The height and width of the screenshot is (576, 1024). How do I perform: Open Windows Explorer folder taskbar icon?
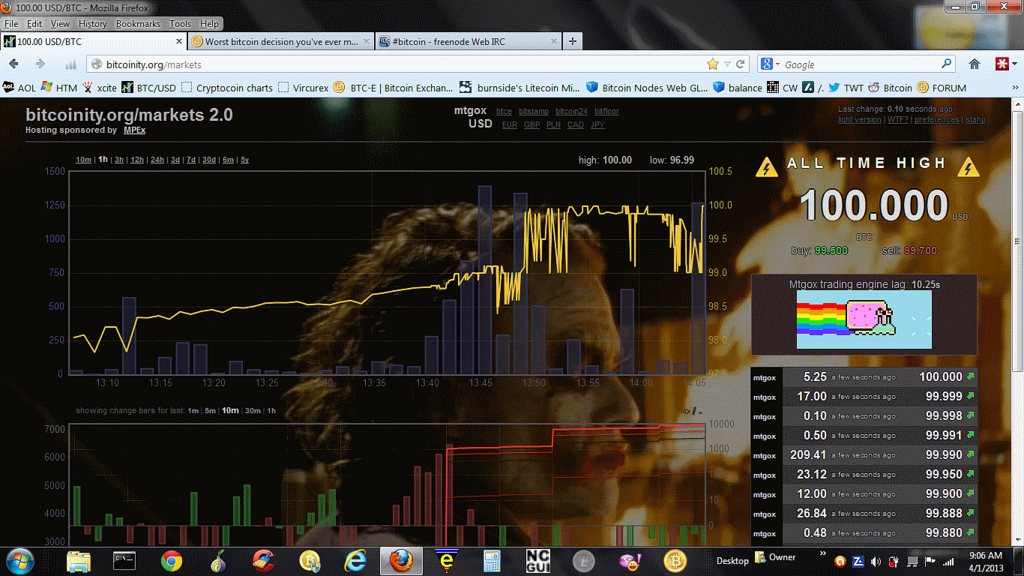click(x=78, y=561)
